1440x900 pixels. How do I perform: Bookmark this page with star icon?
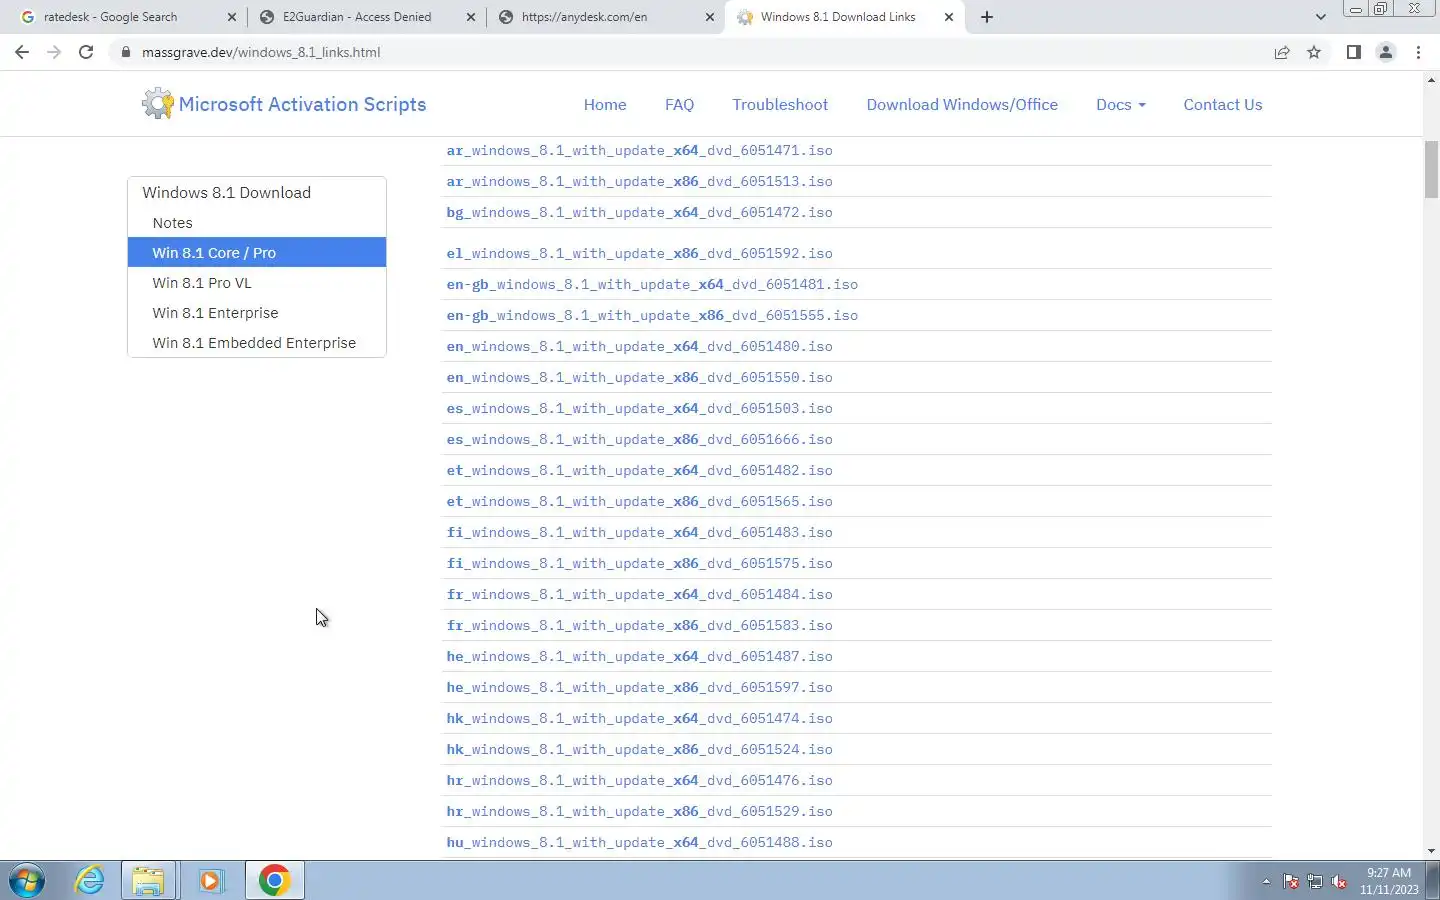point(1314,52)
